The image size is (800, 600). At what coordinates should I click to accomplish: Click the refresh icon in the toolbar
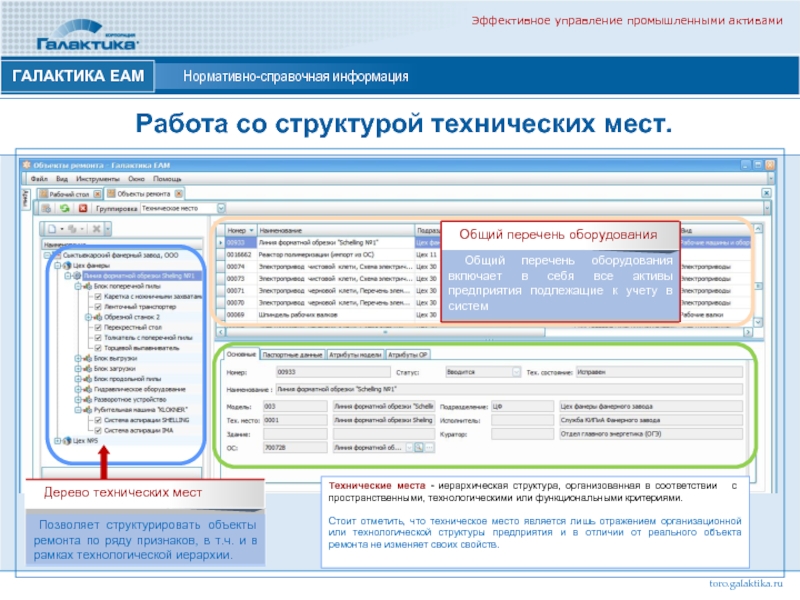pyautogui.click(x=64, y=208)
